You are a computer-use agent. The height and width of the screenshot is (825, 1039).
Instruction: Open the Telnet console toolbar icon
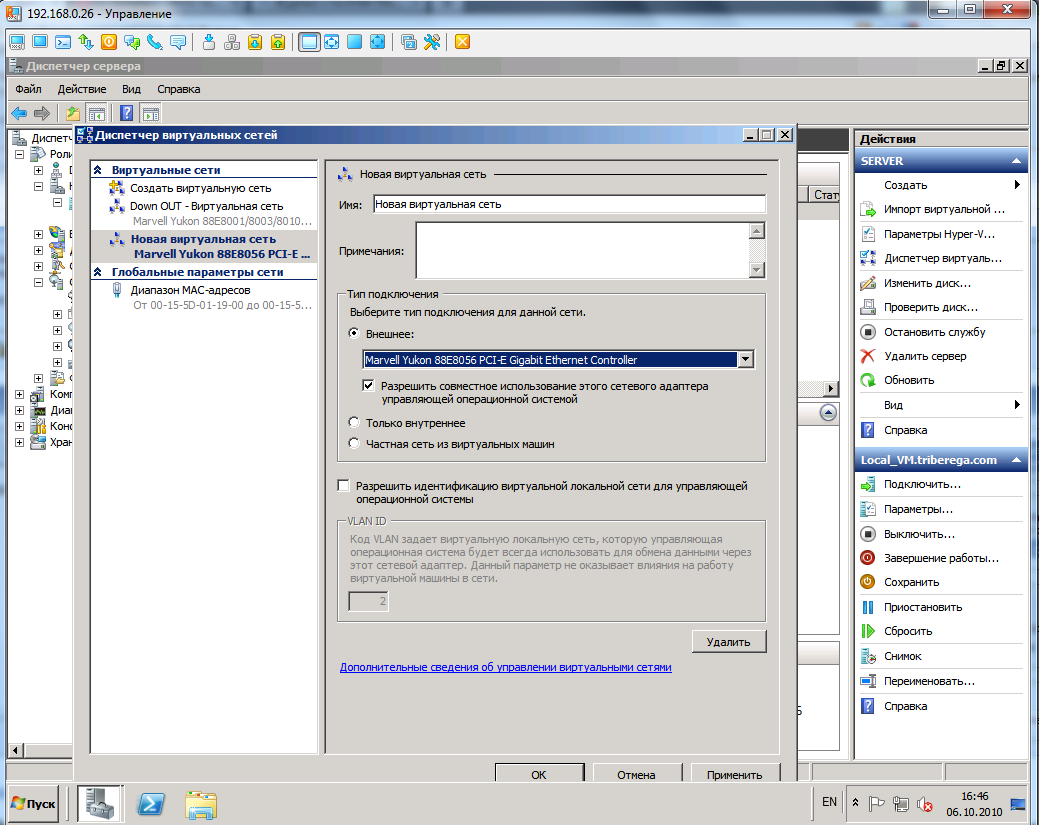tap(63, 42)
